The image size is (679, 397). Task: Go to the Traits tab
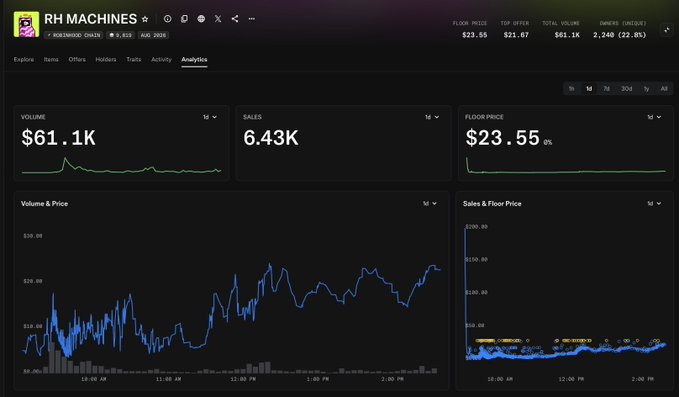(x=134, y=59)
